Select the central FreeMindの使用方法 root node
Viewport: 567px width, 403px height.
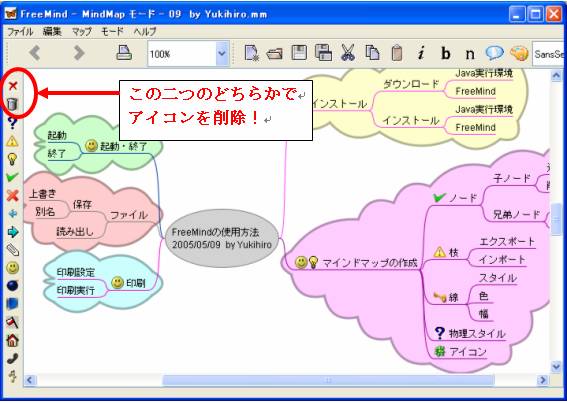[222, 238]
